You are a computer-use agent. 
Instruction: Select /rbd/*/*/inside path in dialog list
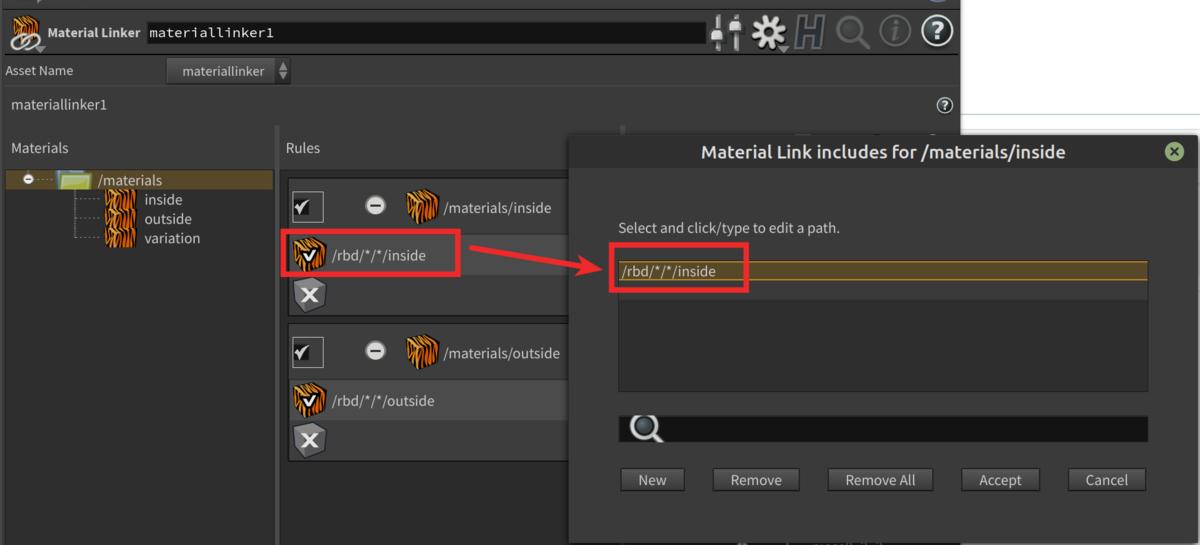(883, 271)
